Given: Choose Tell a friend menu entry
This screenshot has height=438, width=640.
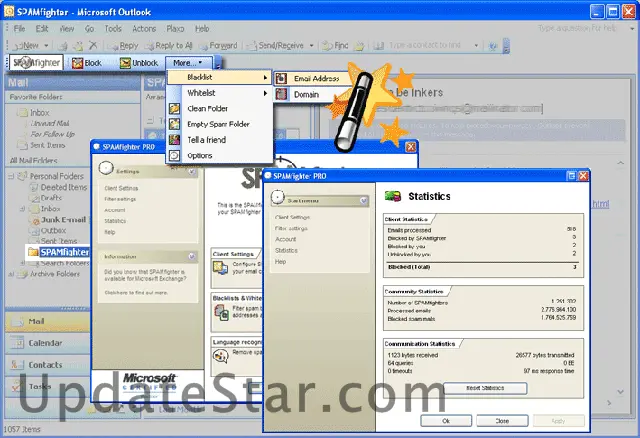Looking at the screenshot, I should [x=220, y=140].
